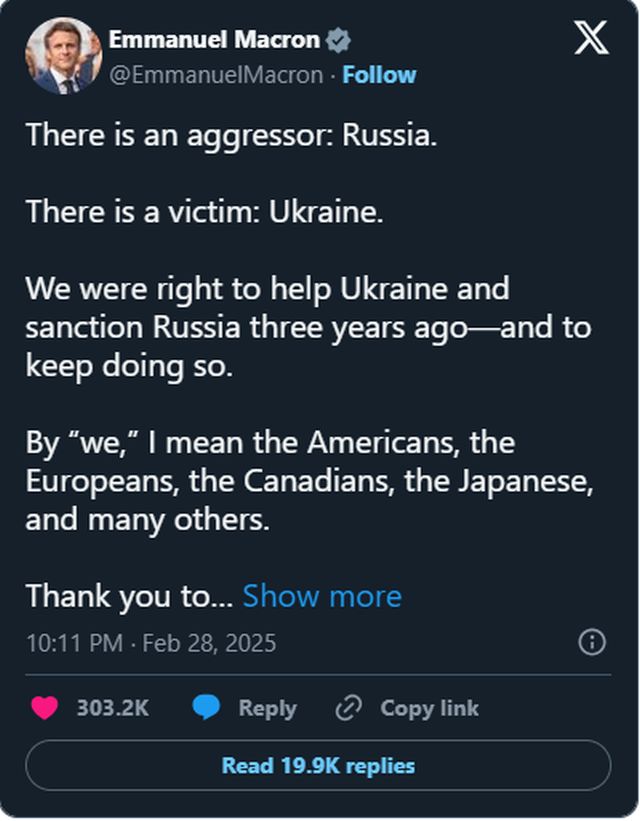Open the tweet info circle icon
The height and width of the screenshot is (821, 640).
593,641
